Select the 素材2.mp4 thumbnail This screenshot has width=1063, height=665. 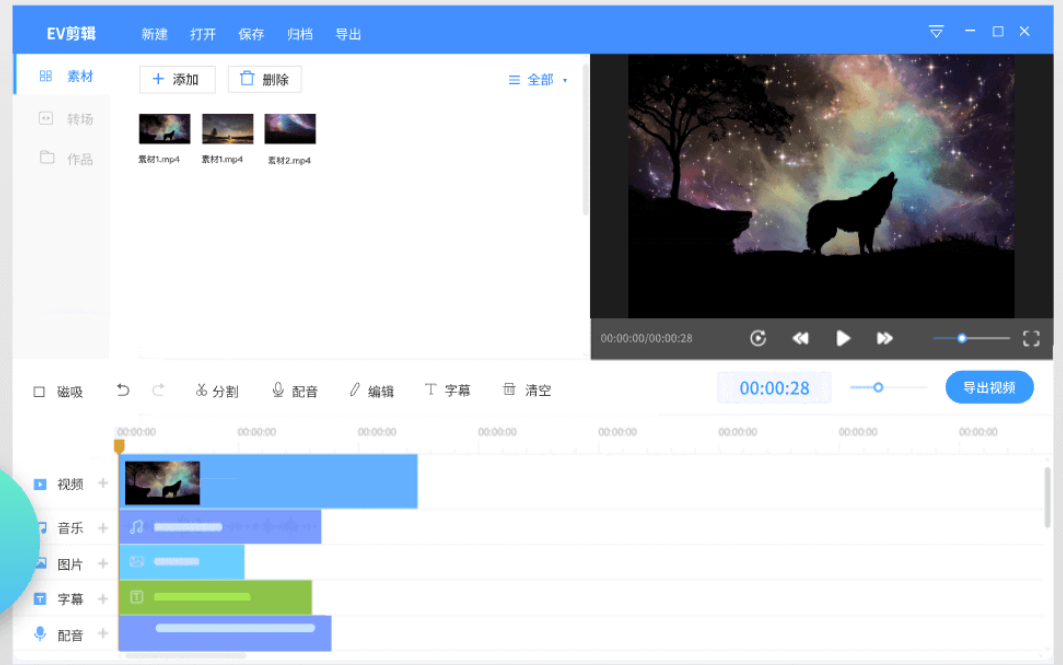290,129
